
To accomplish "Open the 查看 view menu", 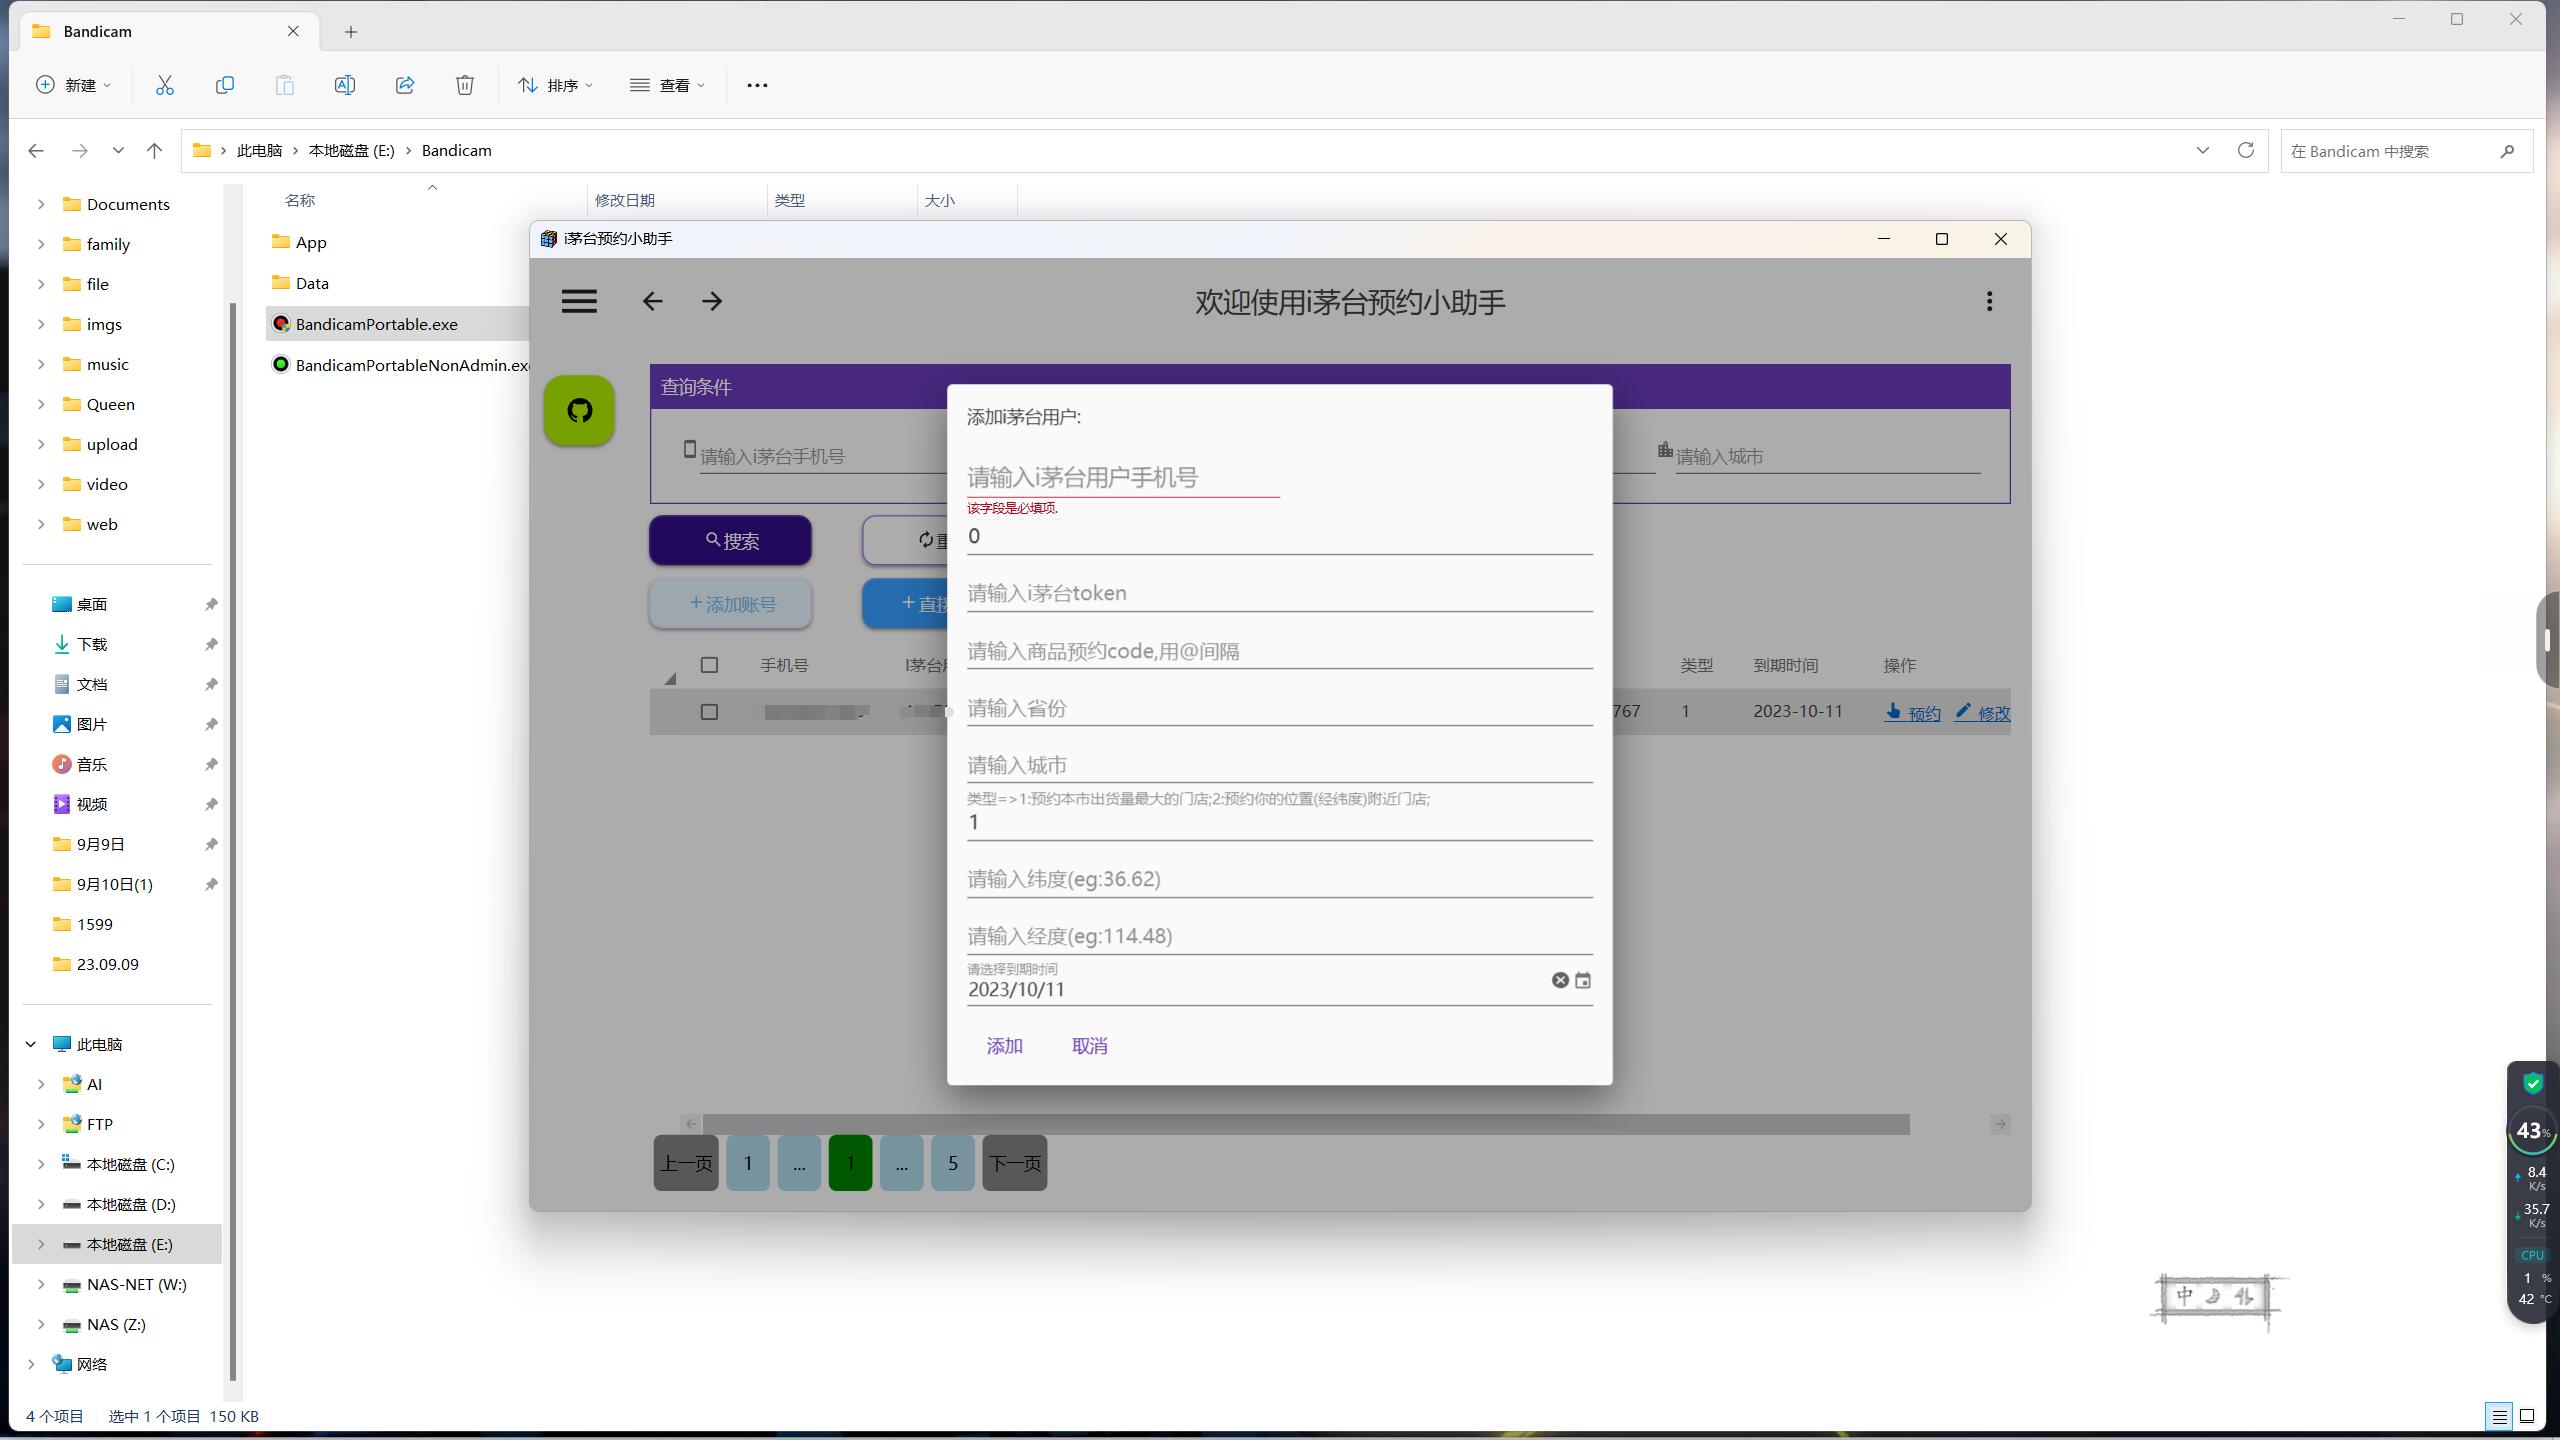I will (x=667, y=85).
